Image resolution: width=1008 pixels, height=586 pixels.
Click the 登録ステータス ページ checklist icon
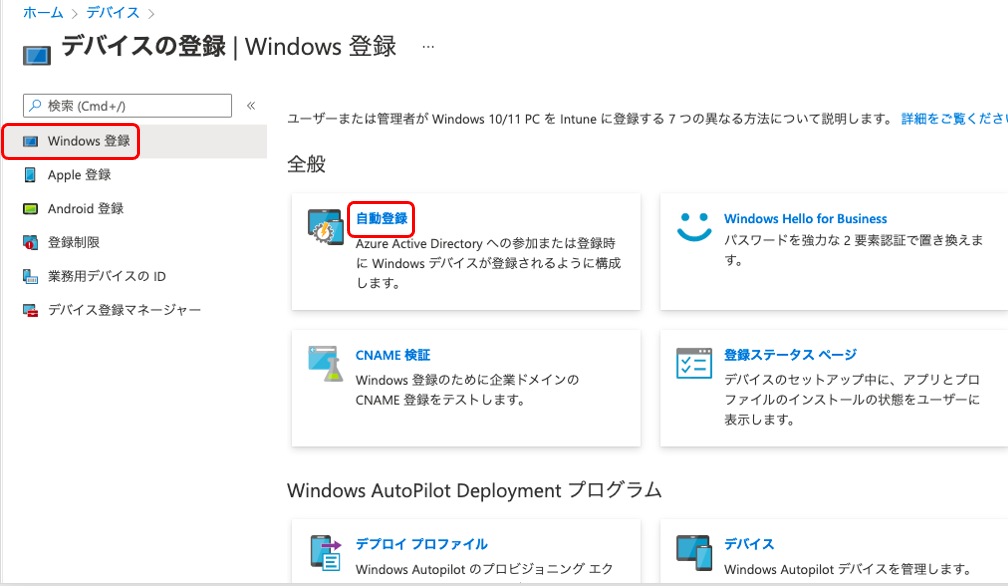[x=694, y=364]
